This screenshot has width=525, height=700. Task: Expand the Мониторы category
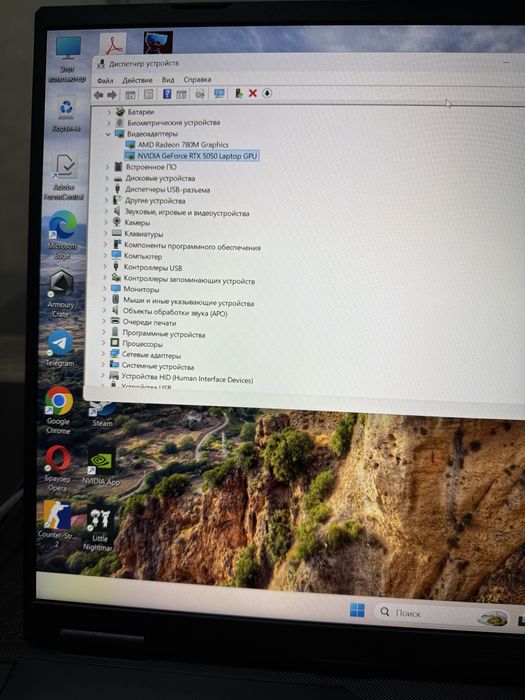tap(105, 288)
